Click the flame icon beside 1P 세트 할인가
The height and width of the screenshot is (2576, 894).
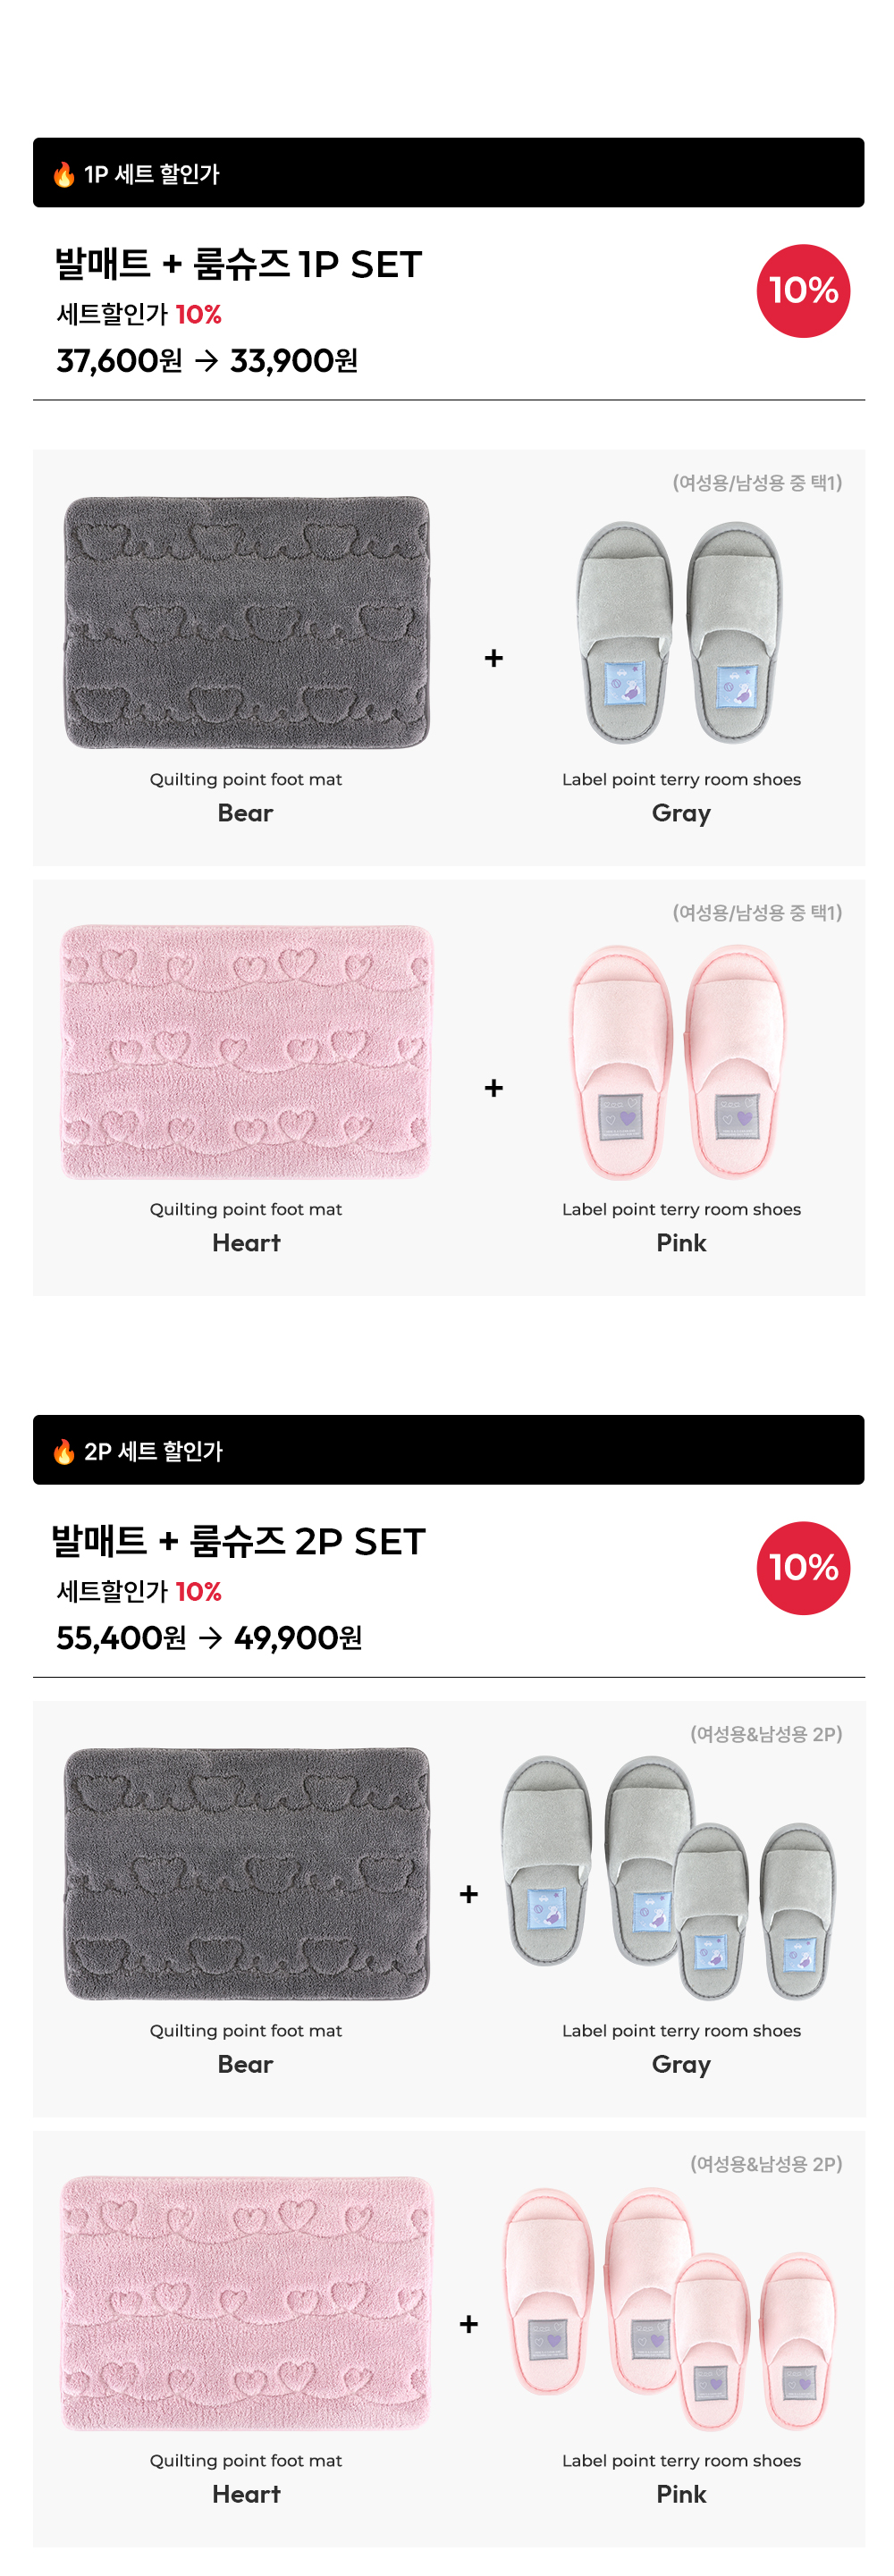coord(64,174)
